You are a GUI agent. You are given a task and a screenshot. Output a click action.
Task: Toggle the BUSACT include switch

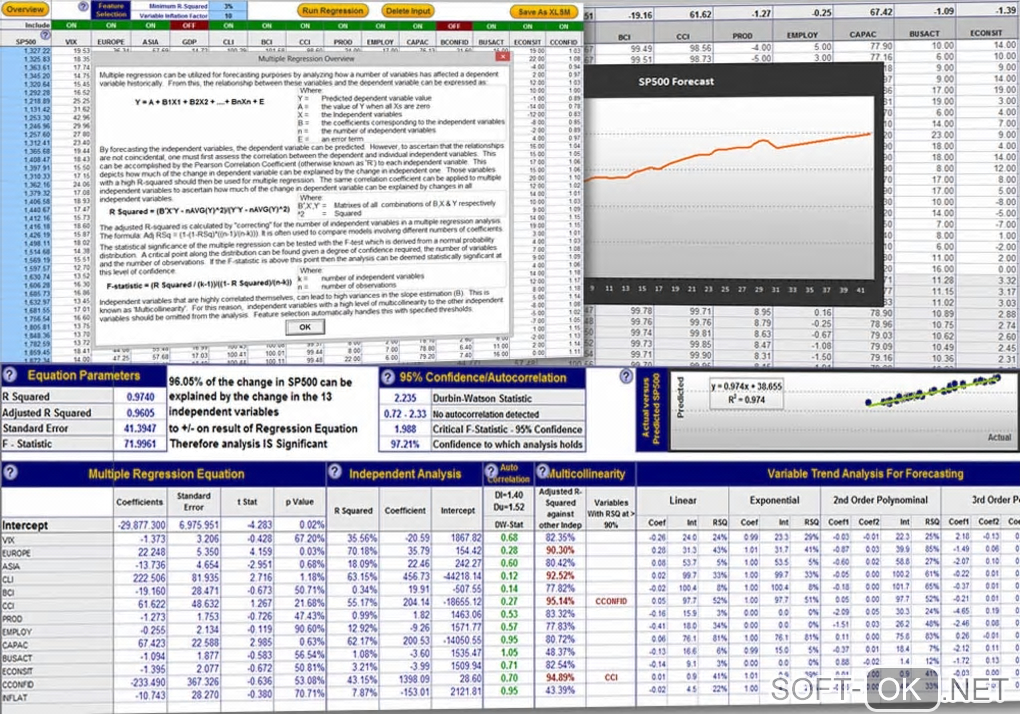(x=491, y=26)
